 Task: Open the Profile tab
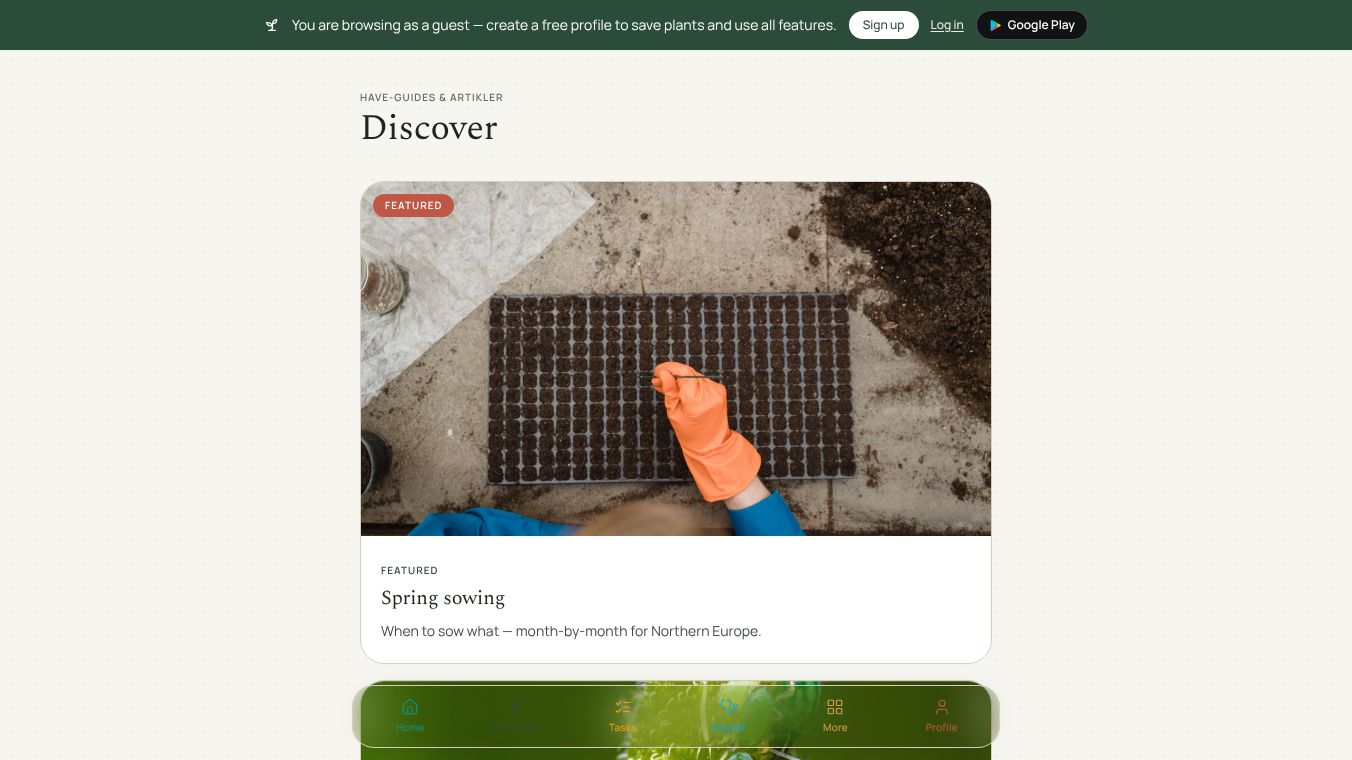[x=941, y=716]
